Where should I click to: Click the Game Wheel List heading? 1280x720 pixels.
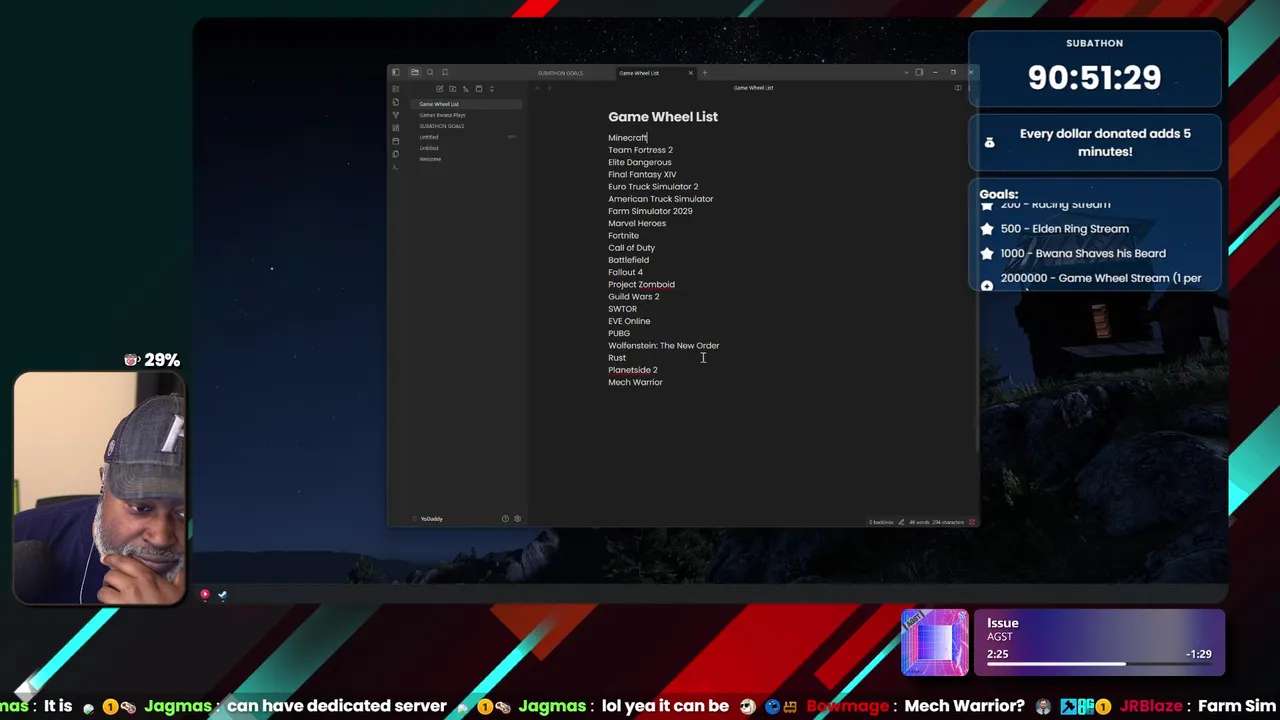(663, 117)
